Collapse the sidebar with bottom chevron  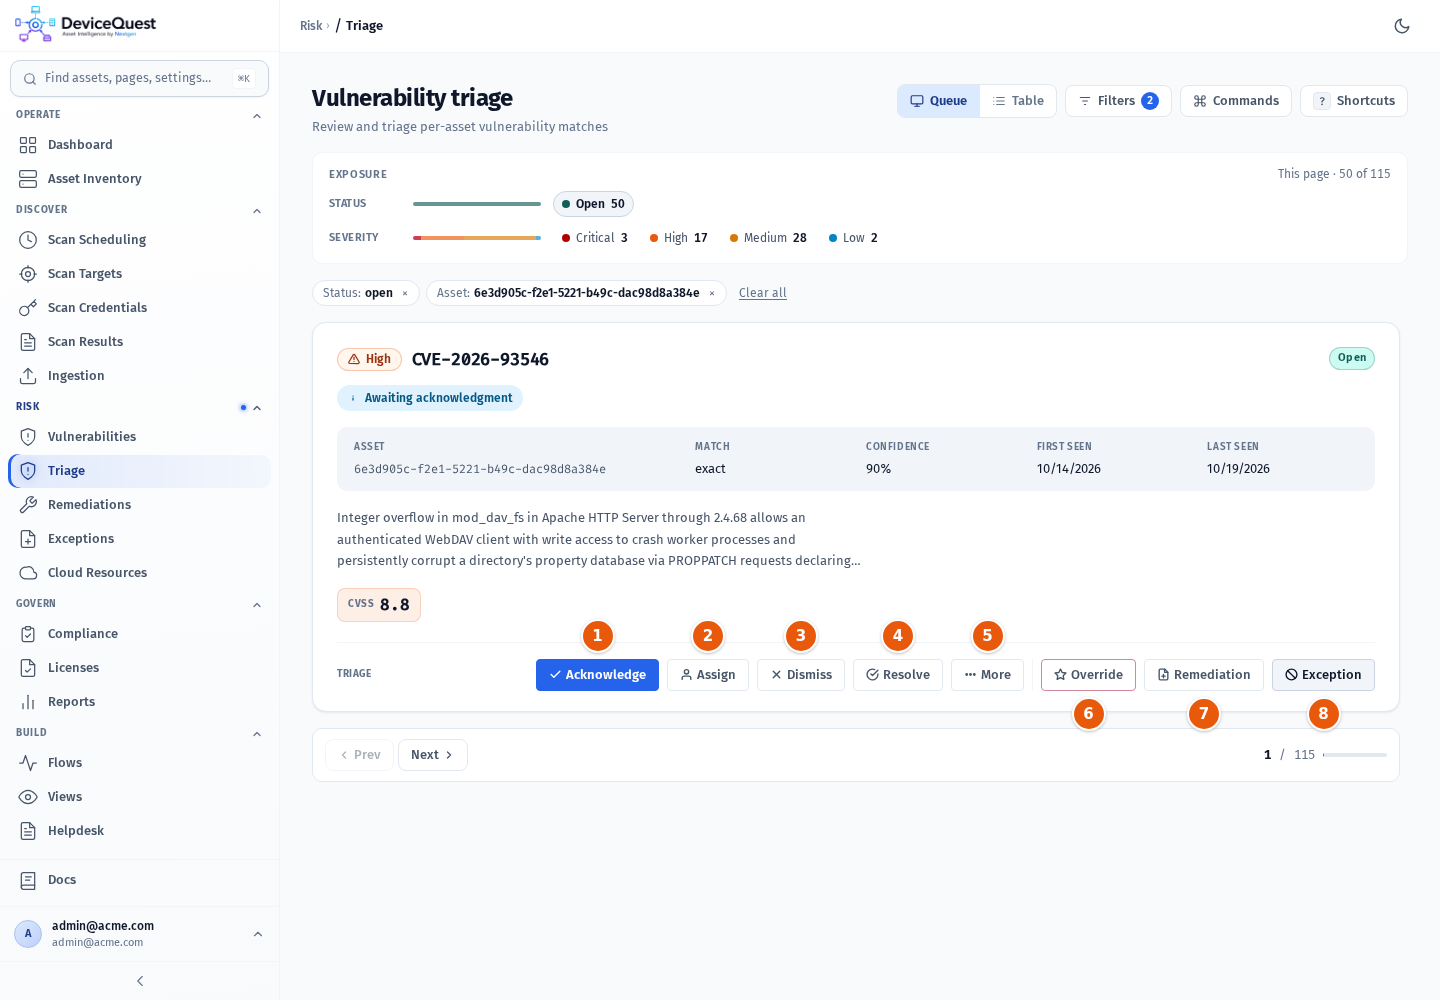[x=140, y=981]
